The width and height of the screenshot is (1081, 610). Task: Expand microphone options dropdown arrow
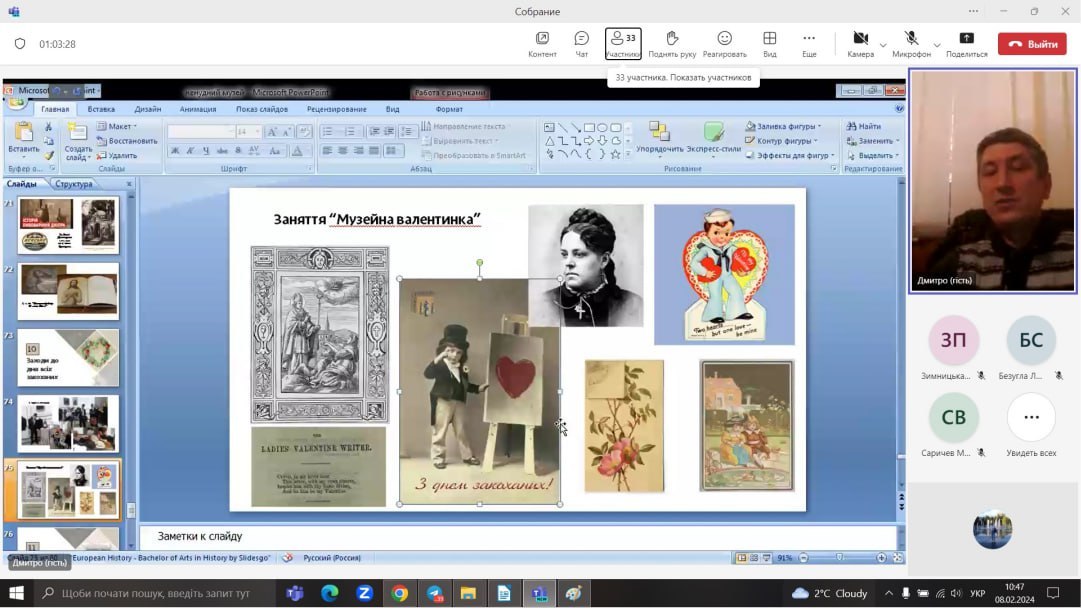click(x=937, y=45)
